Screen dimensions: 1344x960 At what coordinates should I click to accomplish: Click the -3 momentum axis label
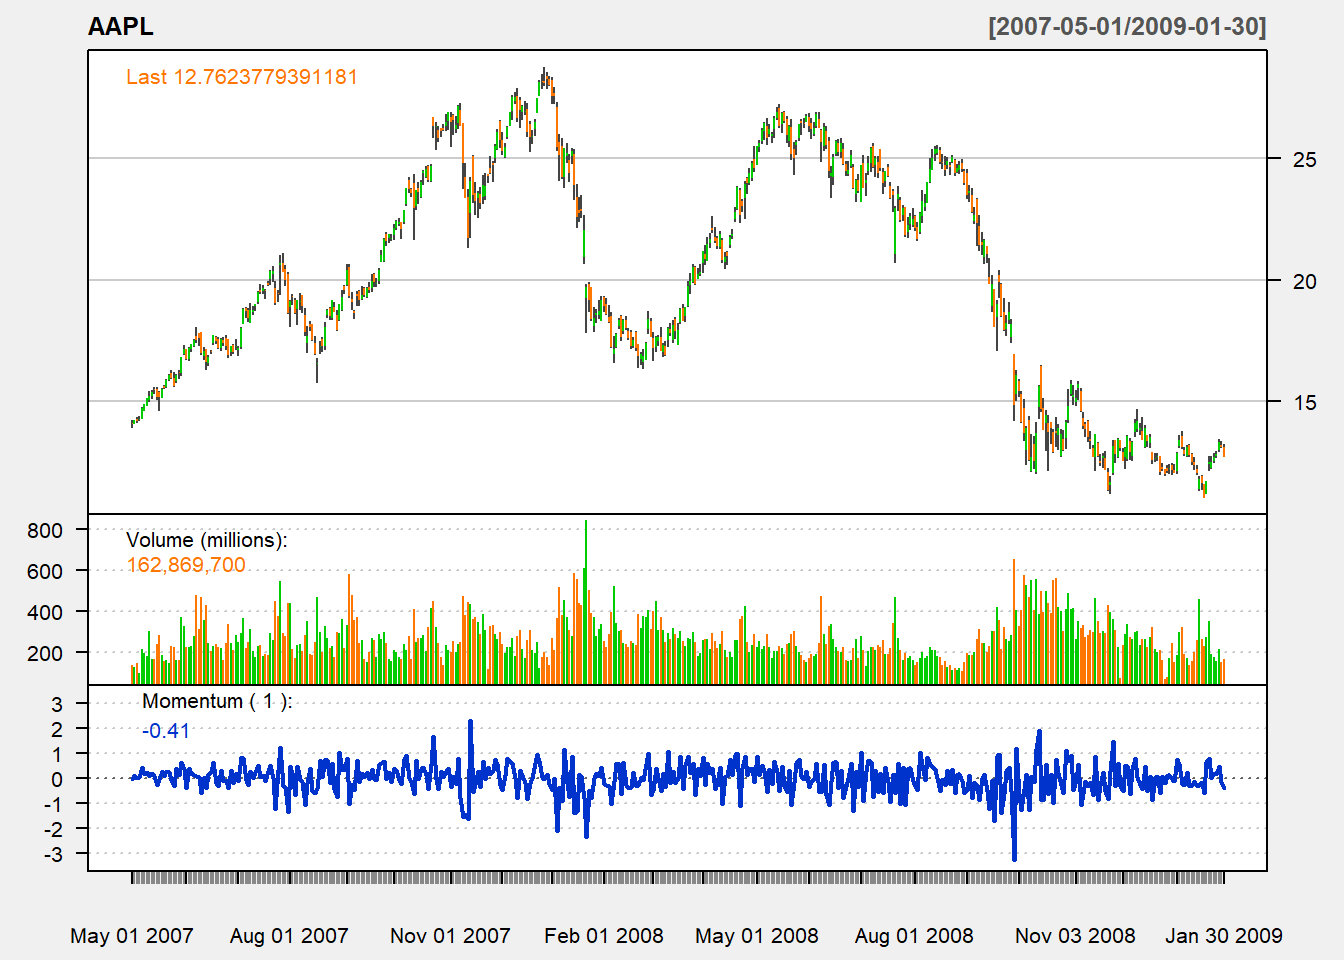(x=54, y=855)
